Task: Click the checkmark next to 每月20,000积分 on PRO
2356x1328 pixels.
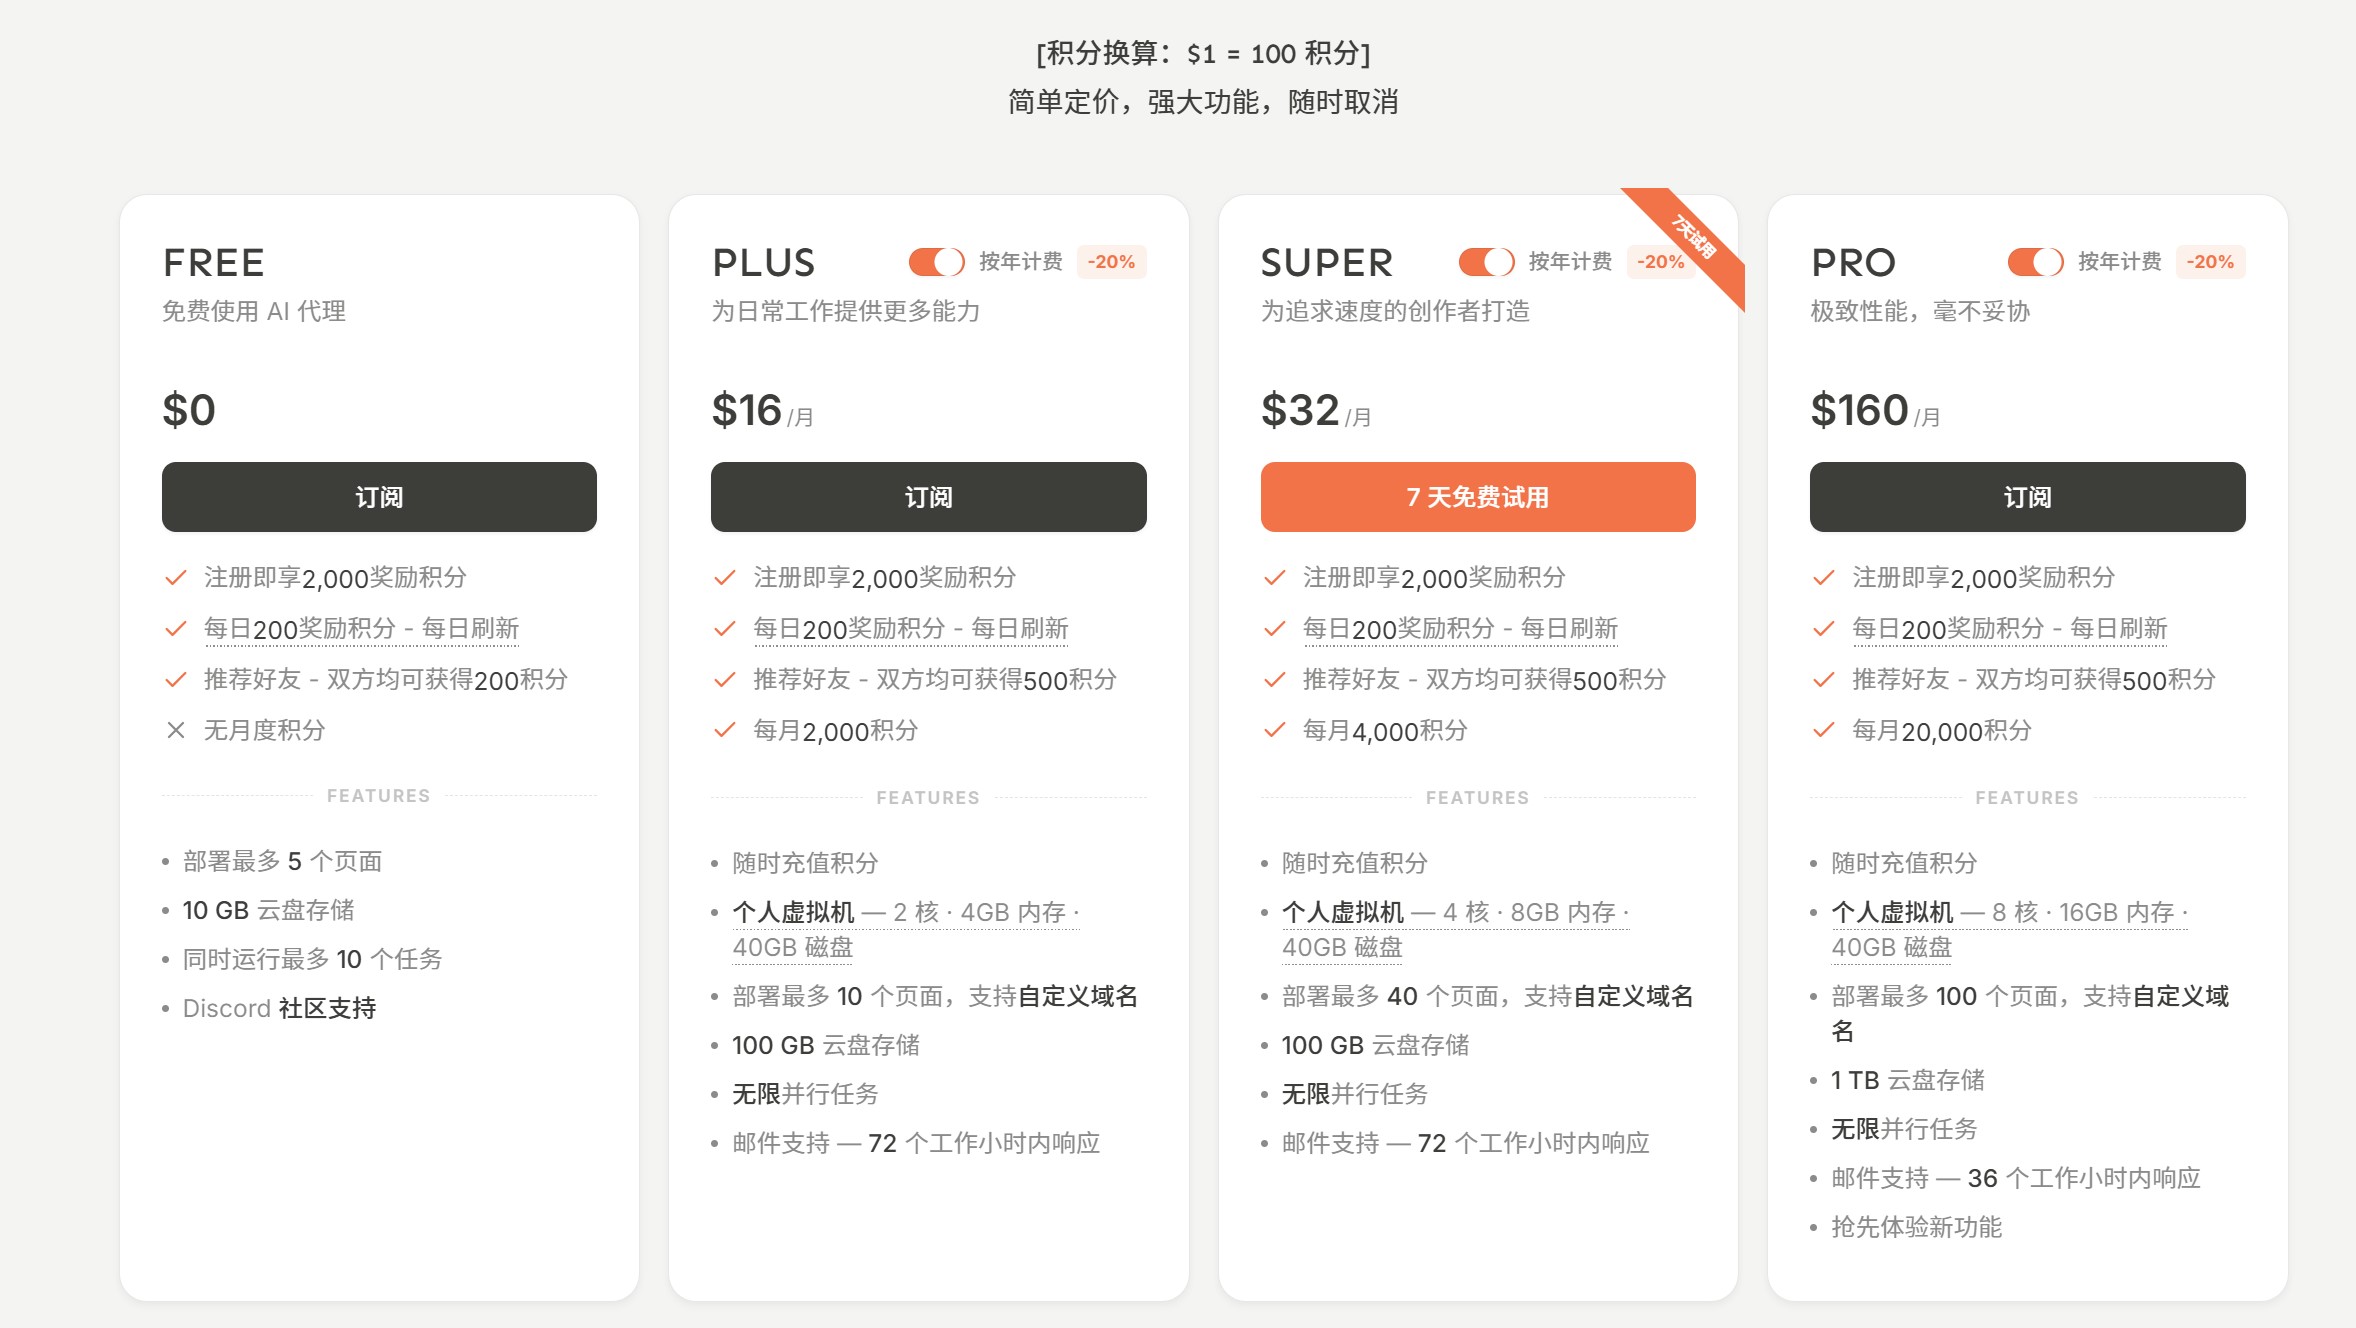Action: 1822,731
